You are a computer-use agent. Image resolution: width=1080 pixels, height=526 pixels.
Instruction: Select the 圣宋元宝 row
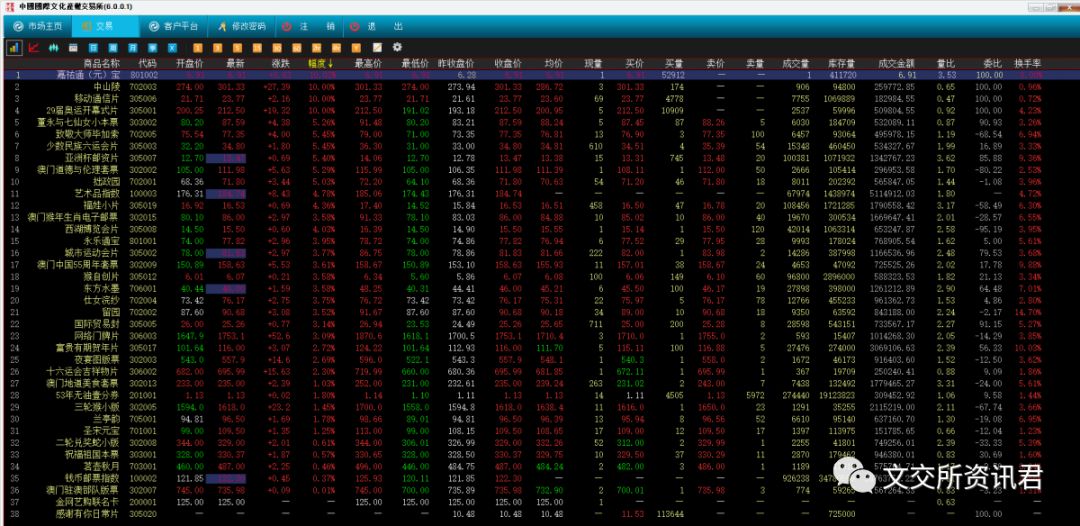pos(540,430)
